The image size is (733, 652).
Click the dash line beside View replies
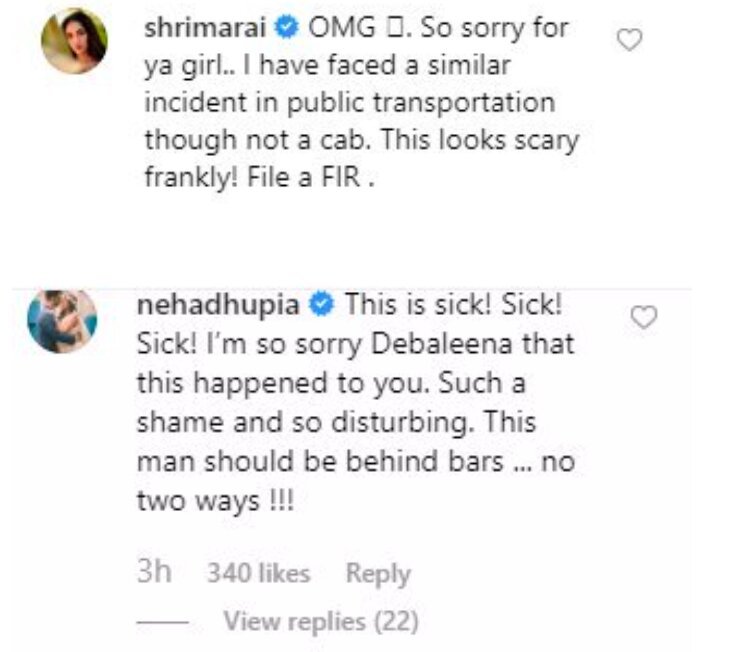click(x=160, y=622)
